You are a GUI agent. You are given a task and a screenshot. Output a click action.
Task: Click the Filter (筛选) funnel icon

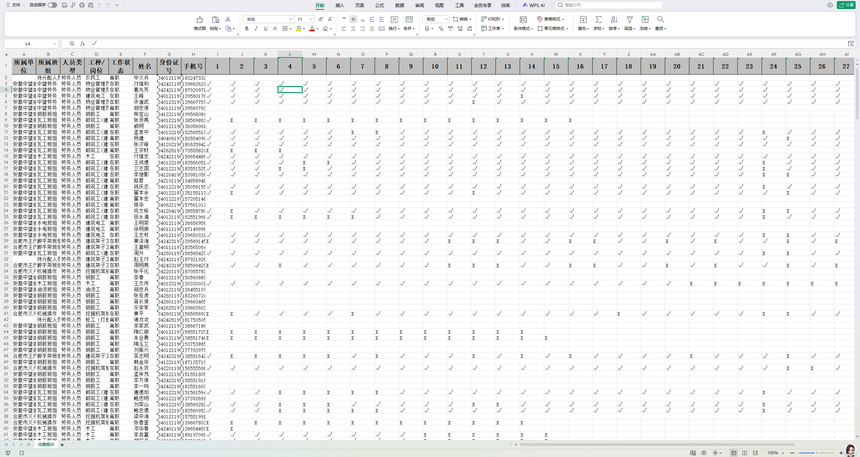630,20
